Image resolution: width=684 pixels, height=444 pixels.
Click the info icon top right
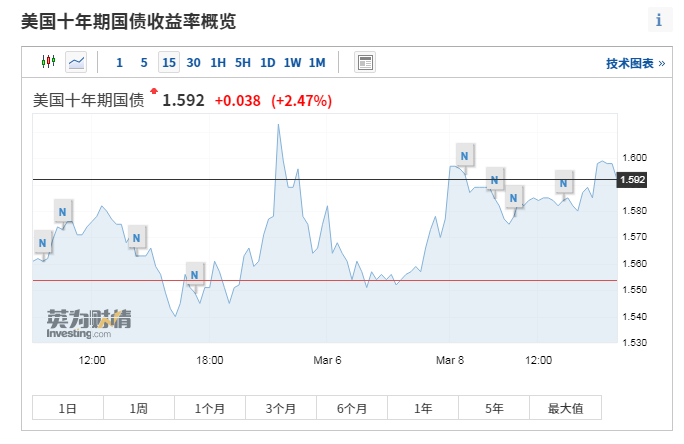pos(658,20)
